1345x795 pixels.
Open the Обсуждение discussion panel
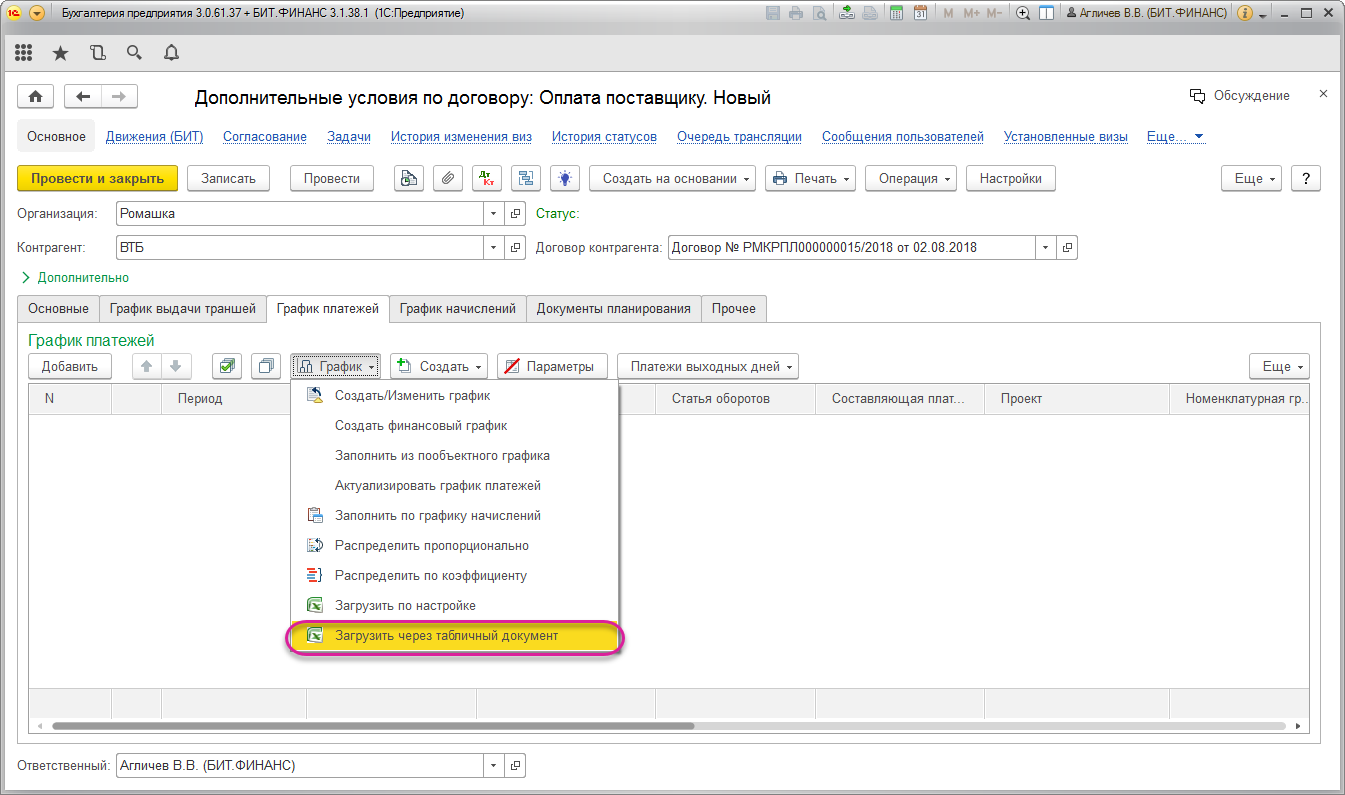[x=1240, y=95]
